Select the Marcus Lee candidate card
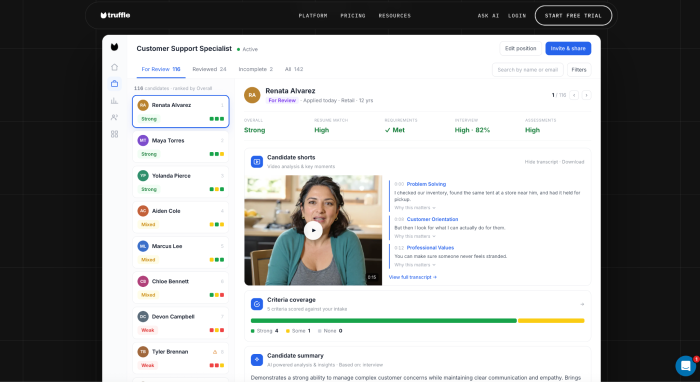This screenshot has height=382, width=700. click(x=180, y=253)
